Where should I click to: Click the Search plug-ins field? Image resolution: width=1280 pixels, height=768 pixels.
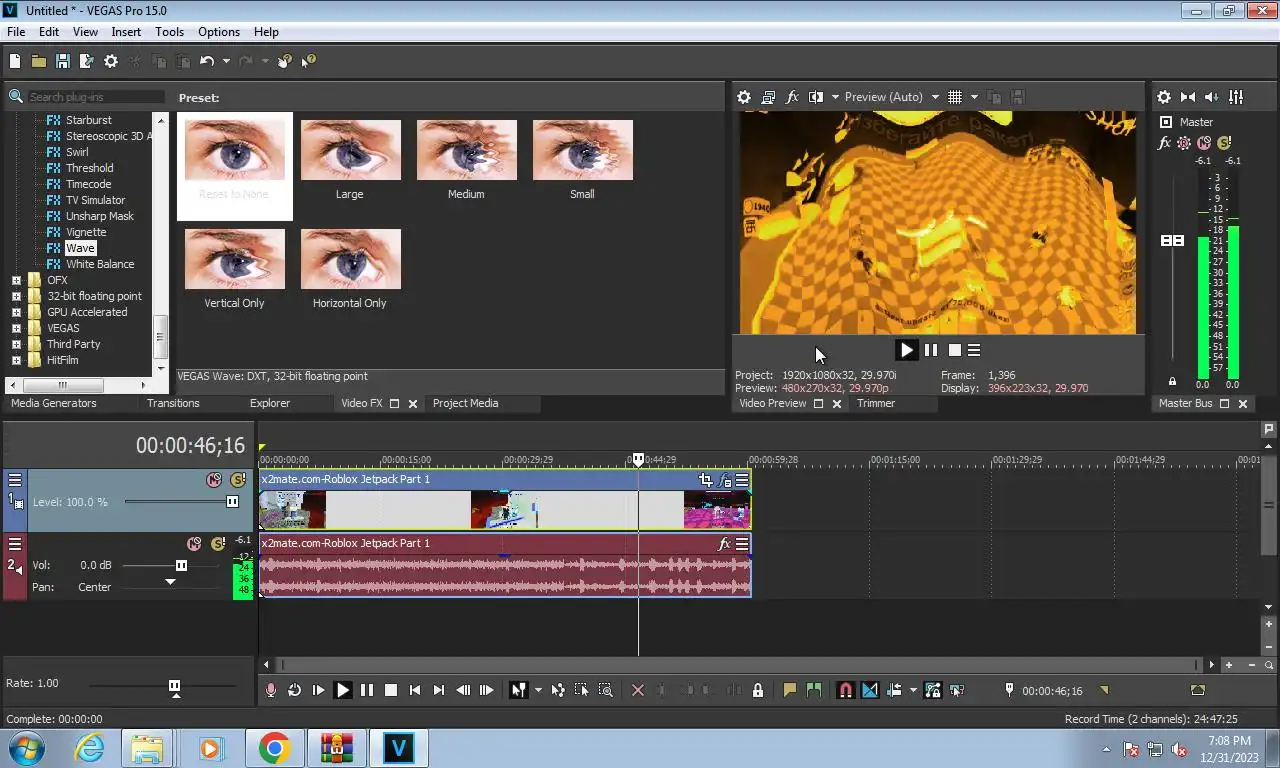[95, 97]
